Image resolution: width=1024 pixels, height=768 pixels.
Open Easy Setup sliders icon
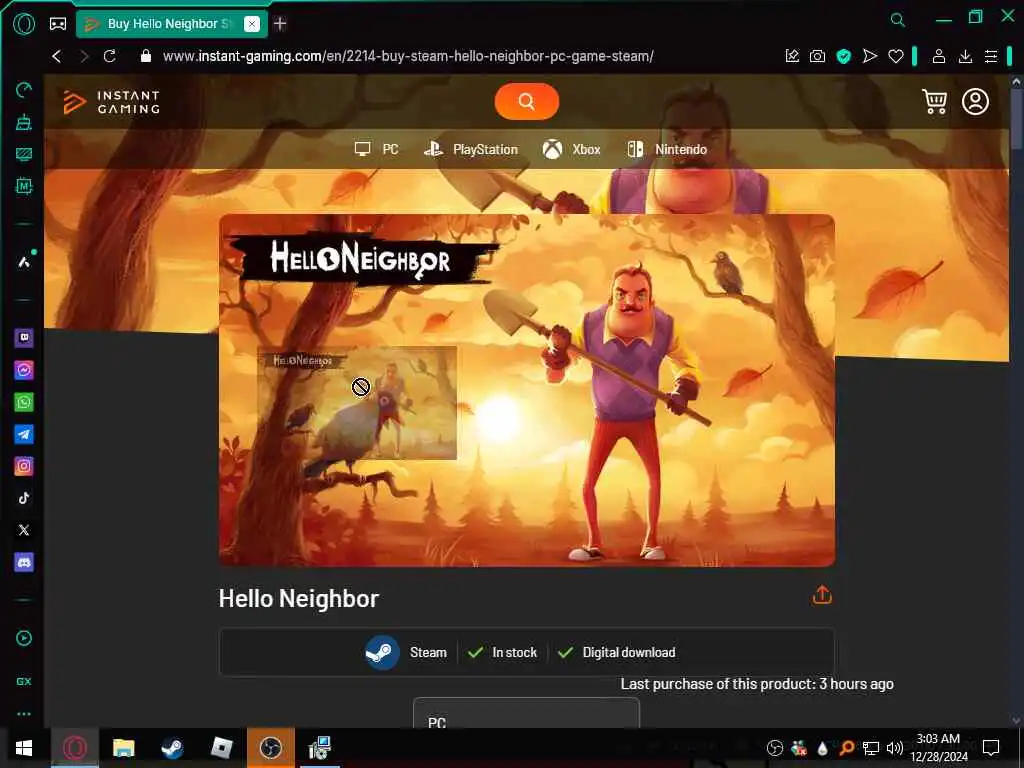pos(991,56)
